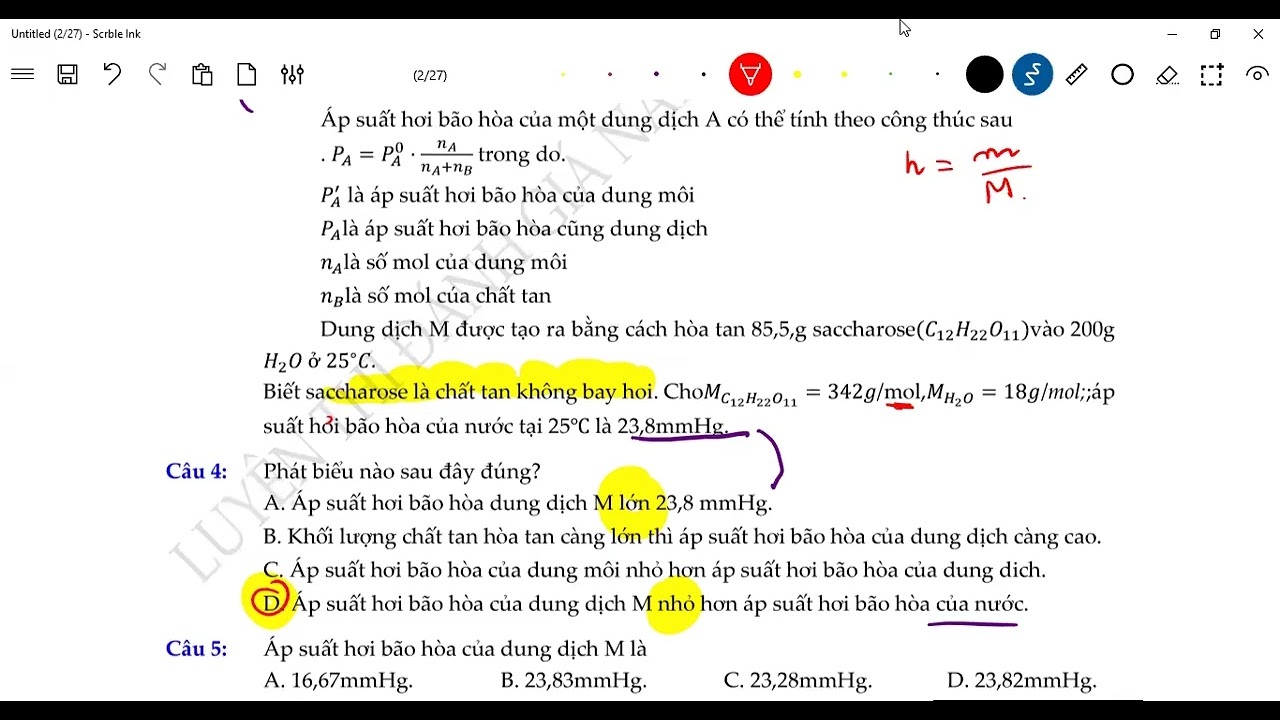
Task: Paste from the clipboard icon
Action: 202,74
